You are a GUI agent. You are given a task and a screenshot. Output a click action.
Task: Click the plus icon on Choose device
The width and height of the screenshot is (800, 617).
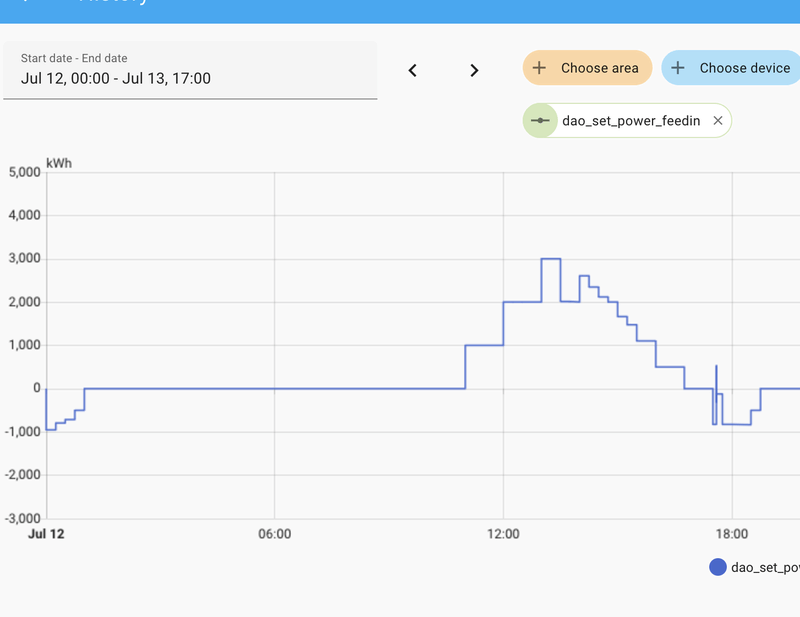[678, 68]
